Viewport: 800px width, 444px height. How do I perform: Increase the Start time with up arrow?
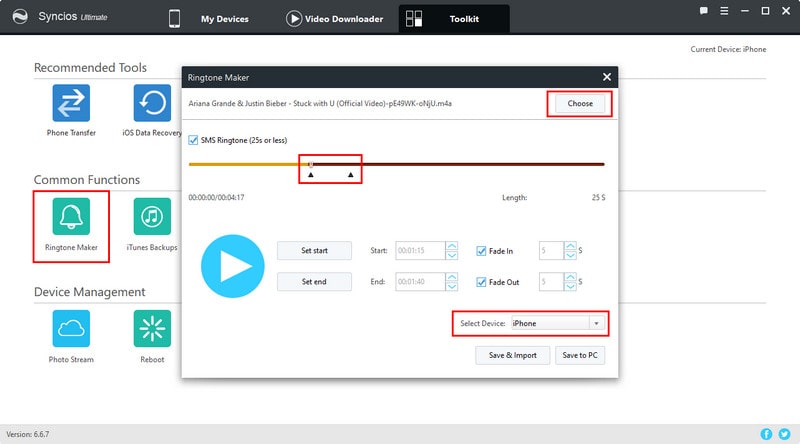coord(452,245)
